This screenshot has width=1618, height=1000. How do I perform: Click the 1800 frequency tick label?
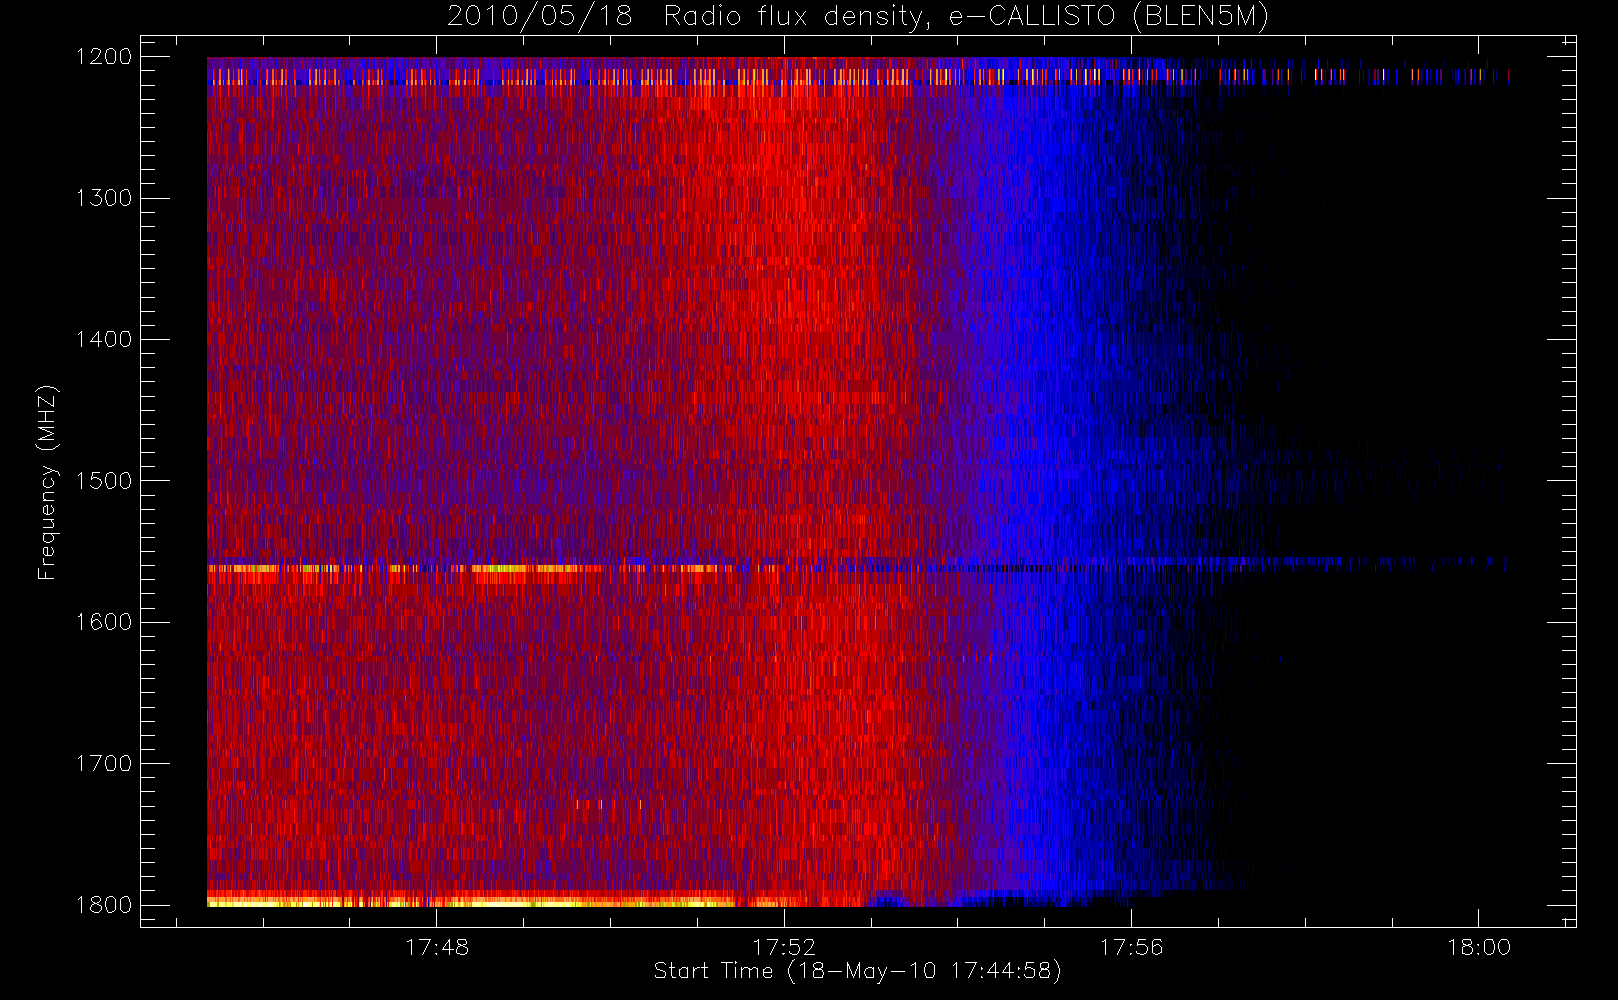[104, 905]
